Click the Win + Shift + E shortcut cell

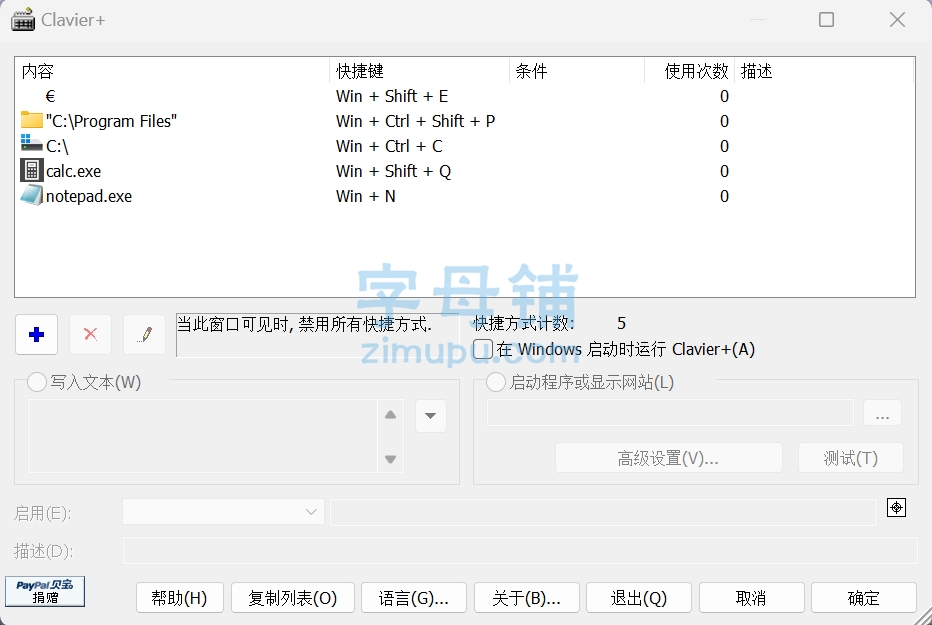[x=392, y=96]
